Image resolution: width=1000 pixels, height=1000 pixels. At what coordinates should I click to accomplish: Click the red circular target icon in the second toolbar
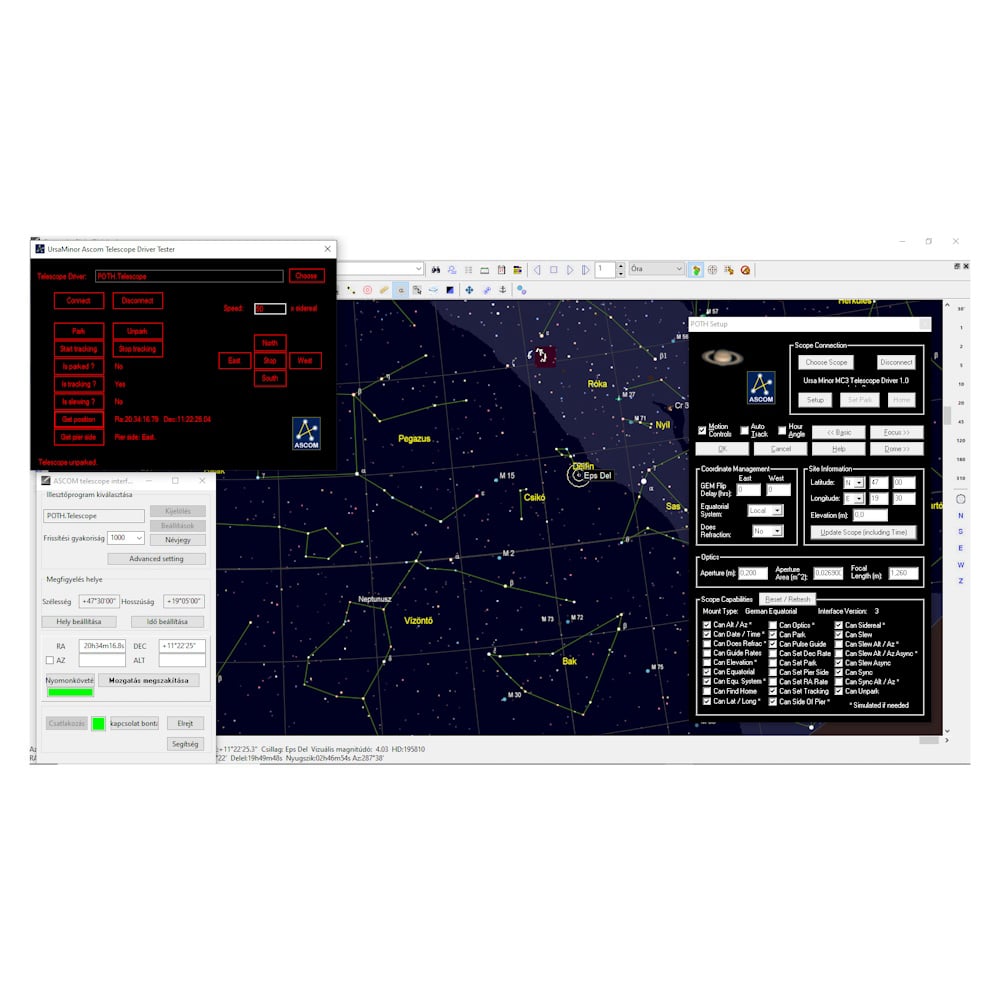pos(367,290)
